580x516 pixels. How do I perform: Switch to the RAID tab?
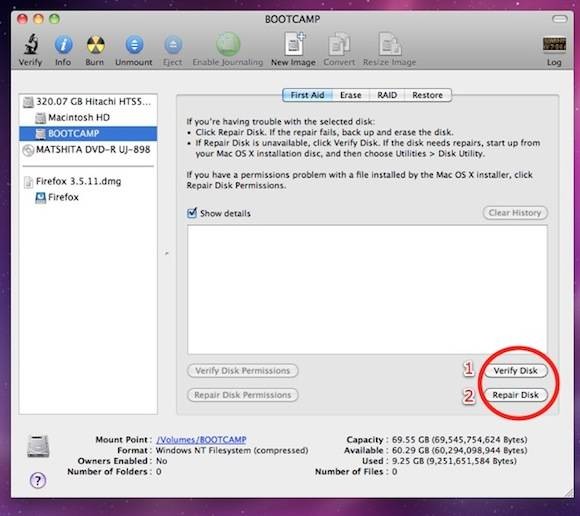pos(387,95)
